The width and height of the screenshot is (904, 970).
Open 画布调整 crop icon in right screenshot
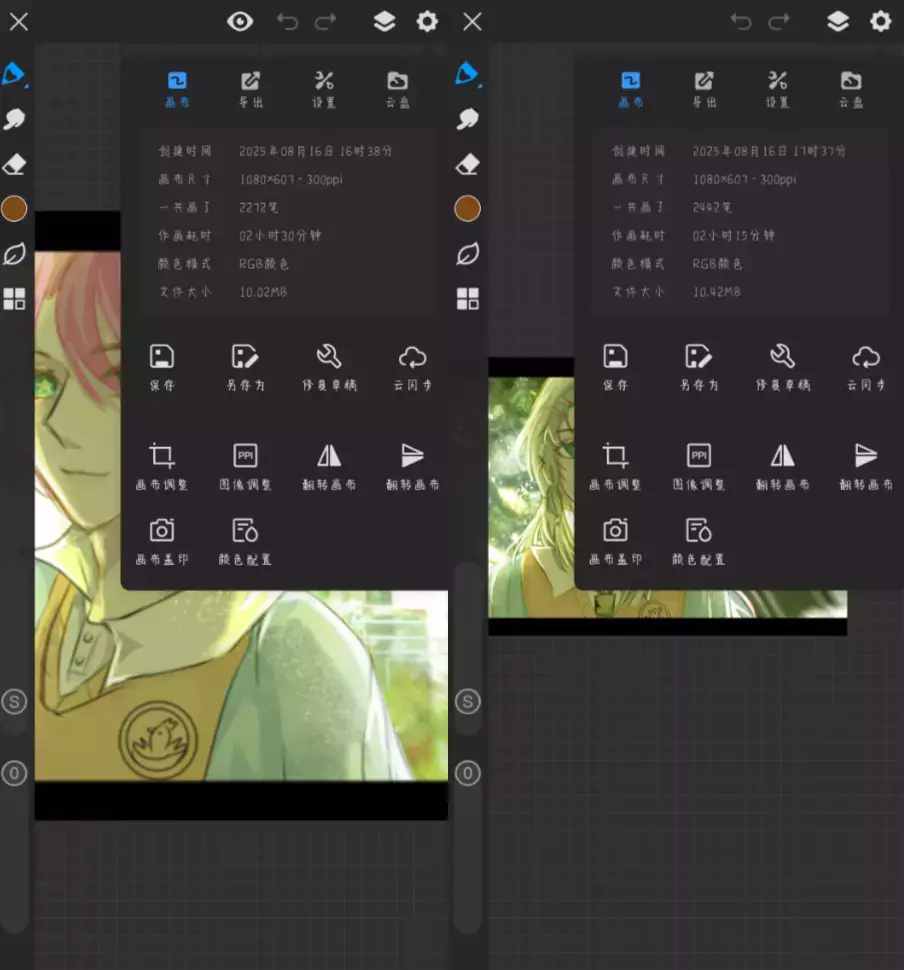click(616, 467)
